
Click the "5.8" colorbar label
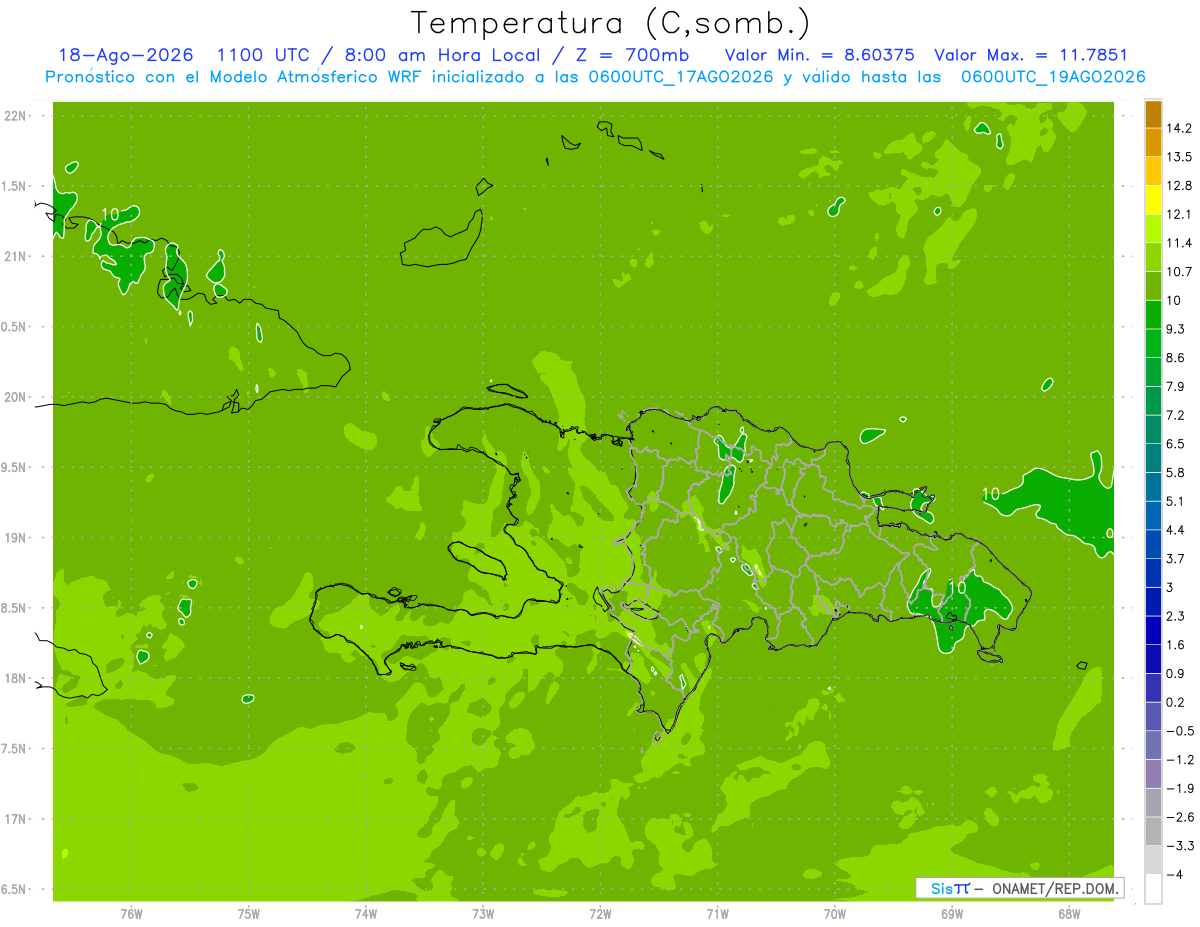(1176, 473)
